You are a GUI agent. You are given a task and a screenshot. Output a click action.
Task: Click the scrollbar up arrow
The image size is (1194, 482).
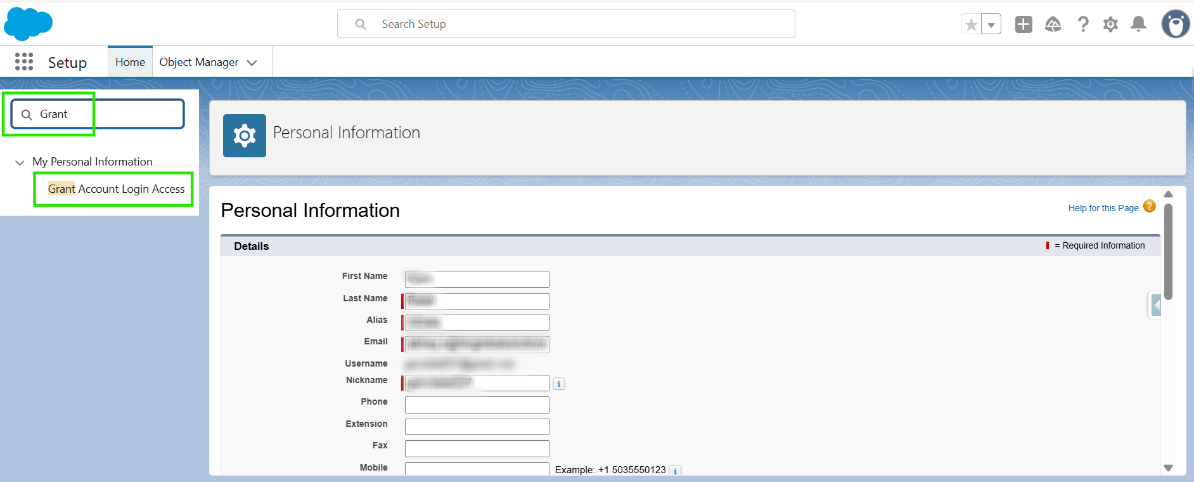pos(1168,195)
